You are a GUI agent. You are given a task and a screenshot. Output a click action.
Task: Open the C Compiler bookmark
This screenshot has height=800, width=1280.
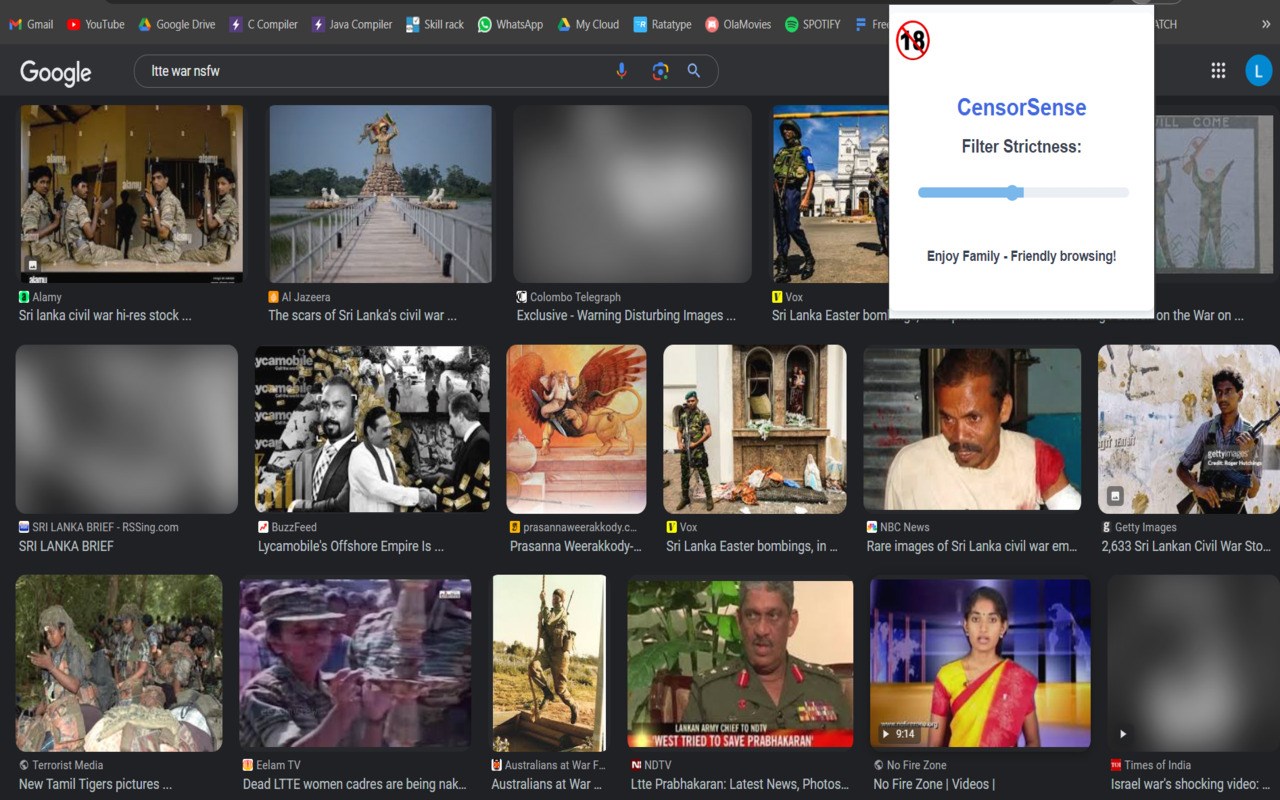coord(263,24)
